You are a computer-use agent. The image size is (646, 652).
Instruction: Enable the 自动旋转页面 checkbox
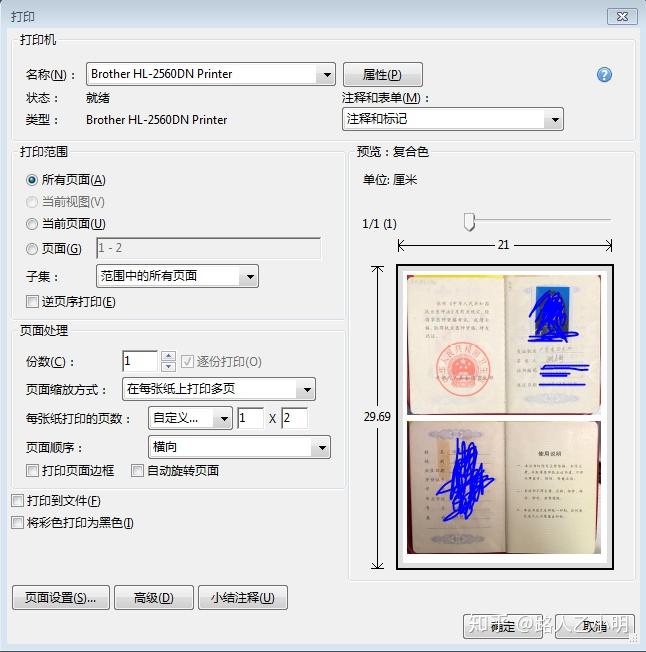pyautogui.click(x=137, y=471)
